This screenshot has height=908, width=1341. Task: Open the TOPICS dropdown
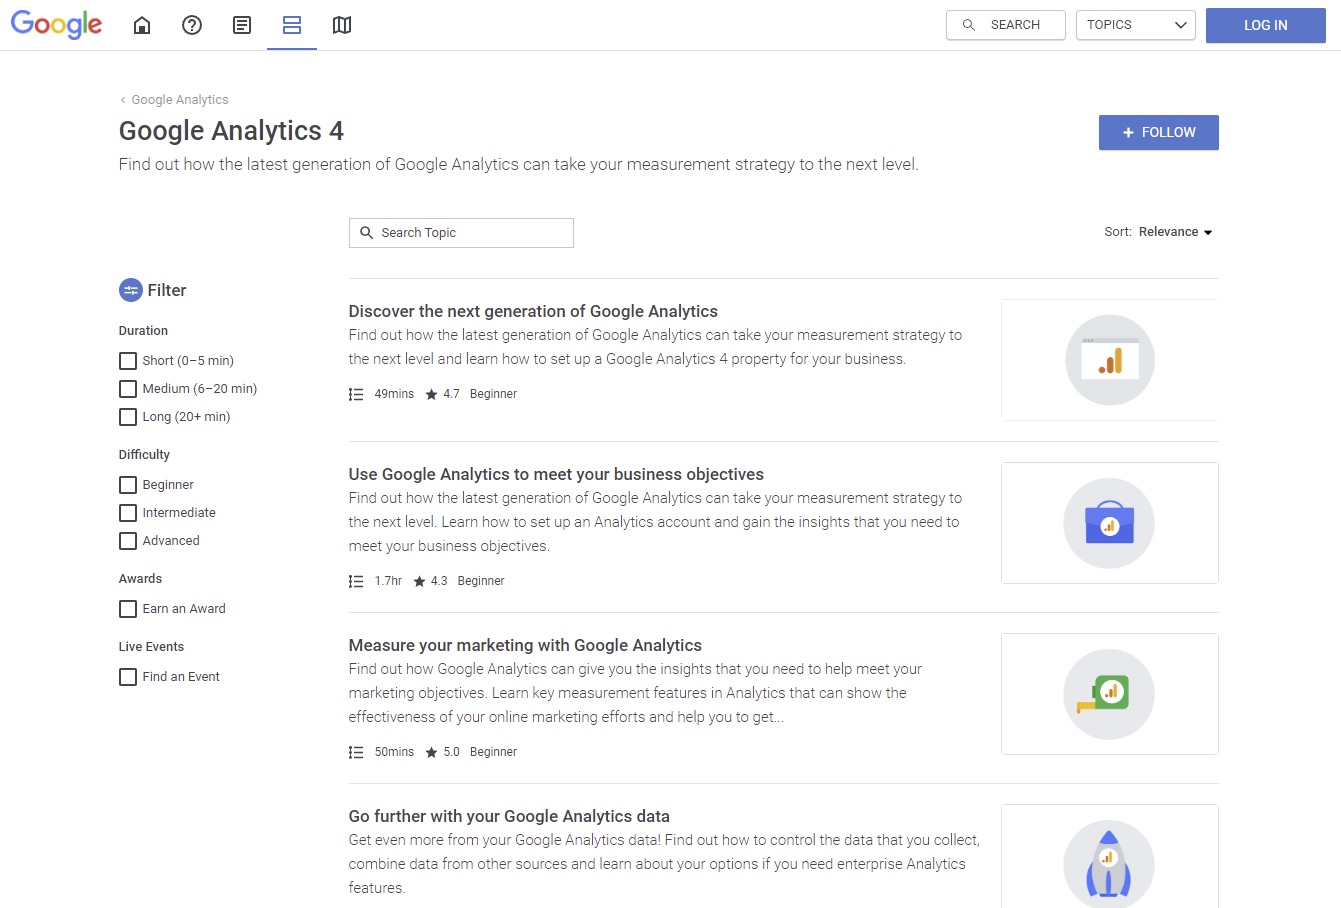[x=1136, y=25]
